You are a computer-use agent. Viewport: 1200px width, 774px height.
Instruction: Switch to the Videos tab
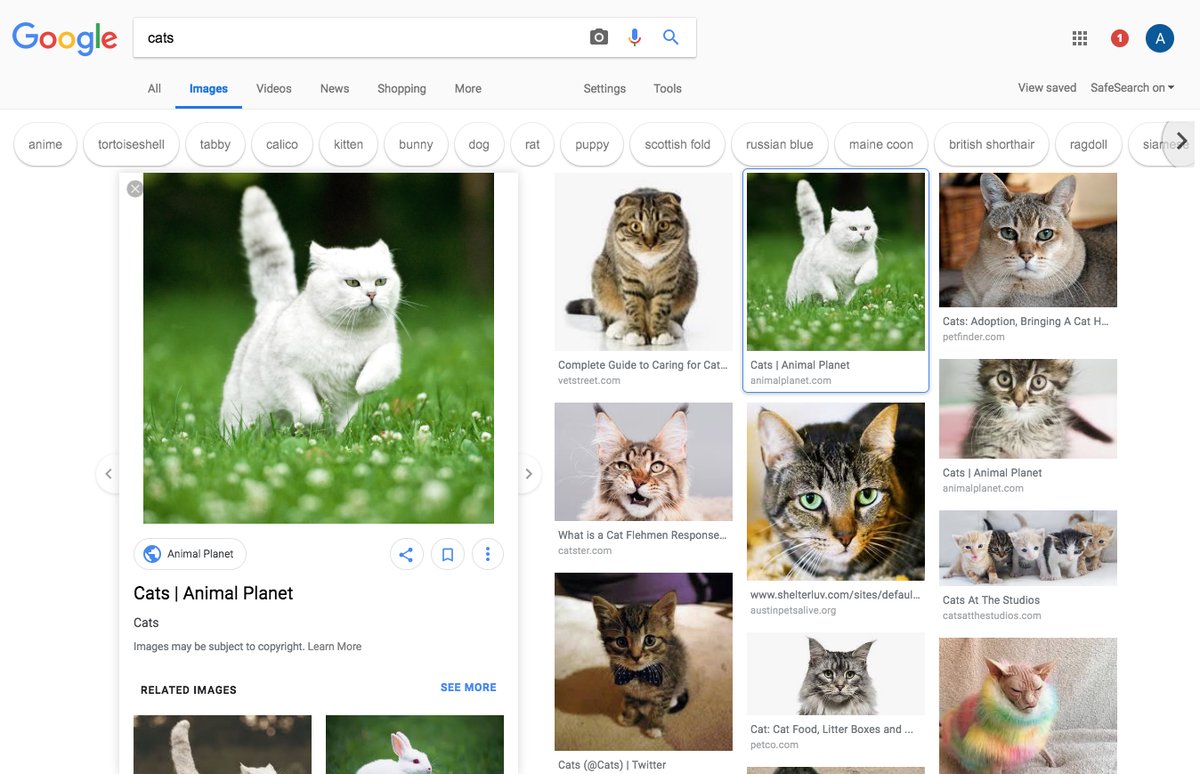pos(273,88)
